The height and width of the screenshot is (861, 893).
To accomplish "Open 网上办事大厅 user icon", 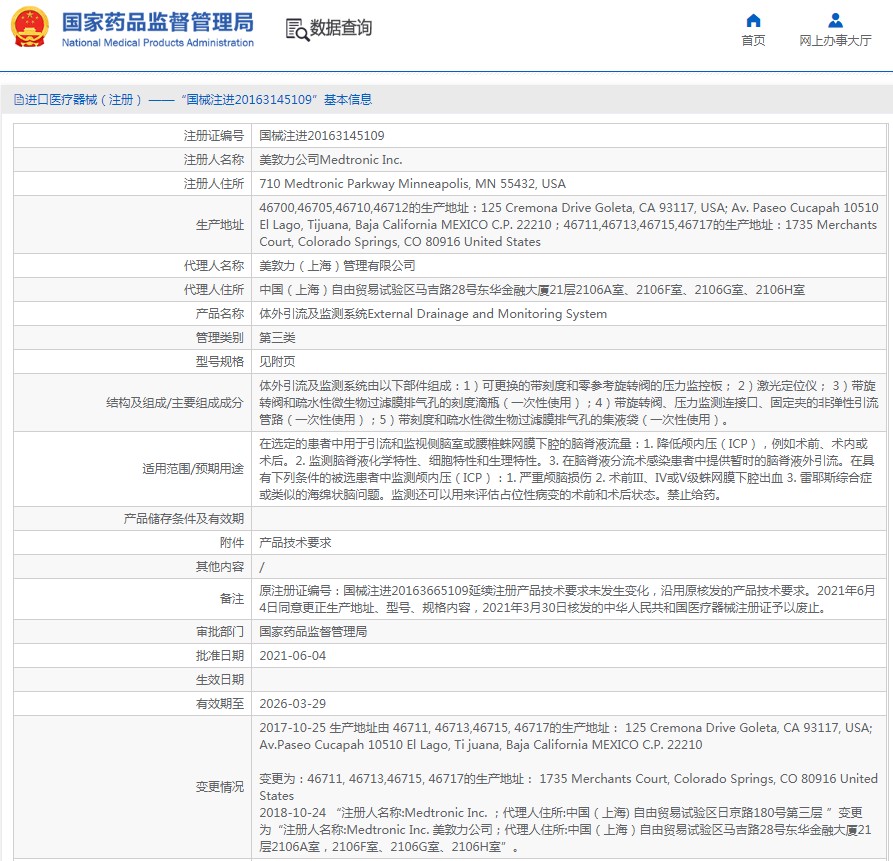I will coord(835,20).
